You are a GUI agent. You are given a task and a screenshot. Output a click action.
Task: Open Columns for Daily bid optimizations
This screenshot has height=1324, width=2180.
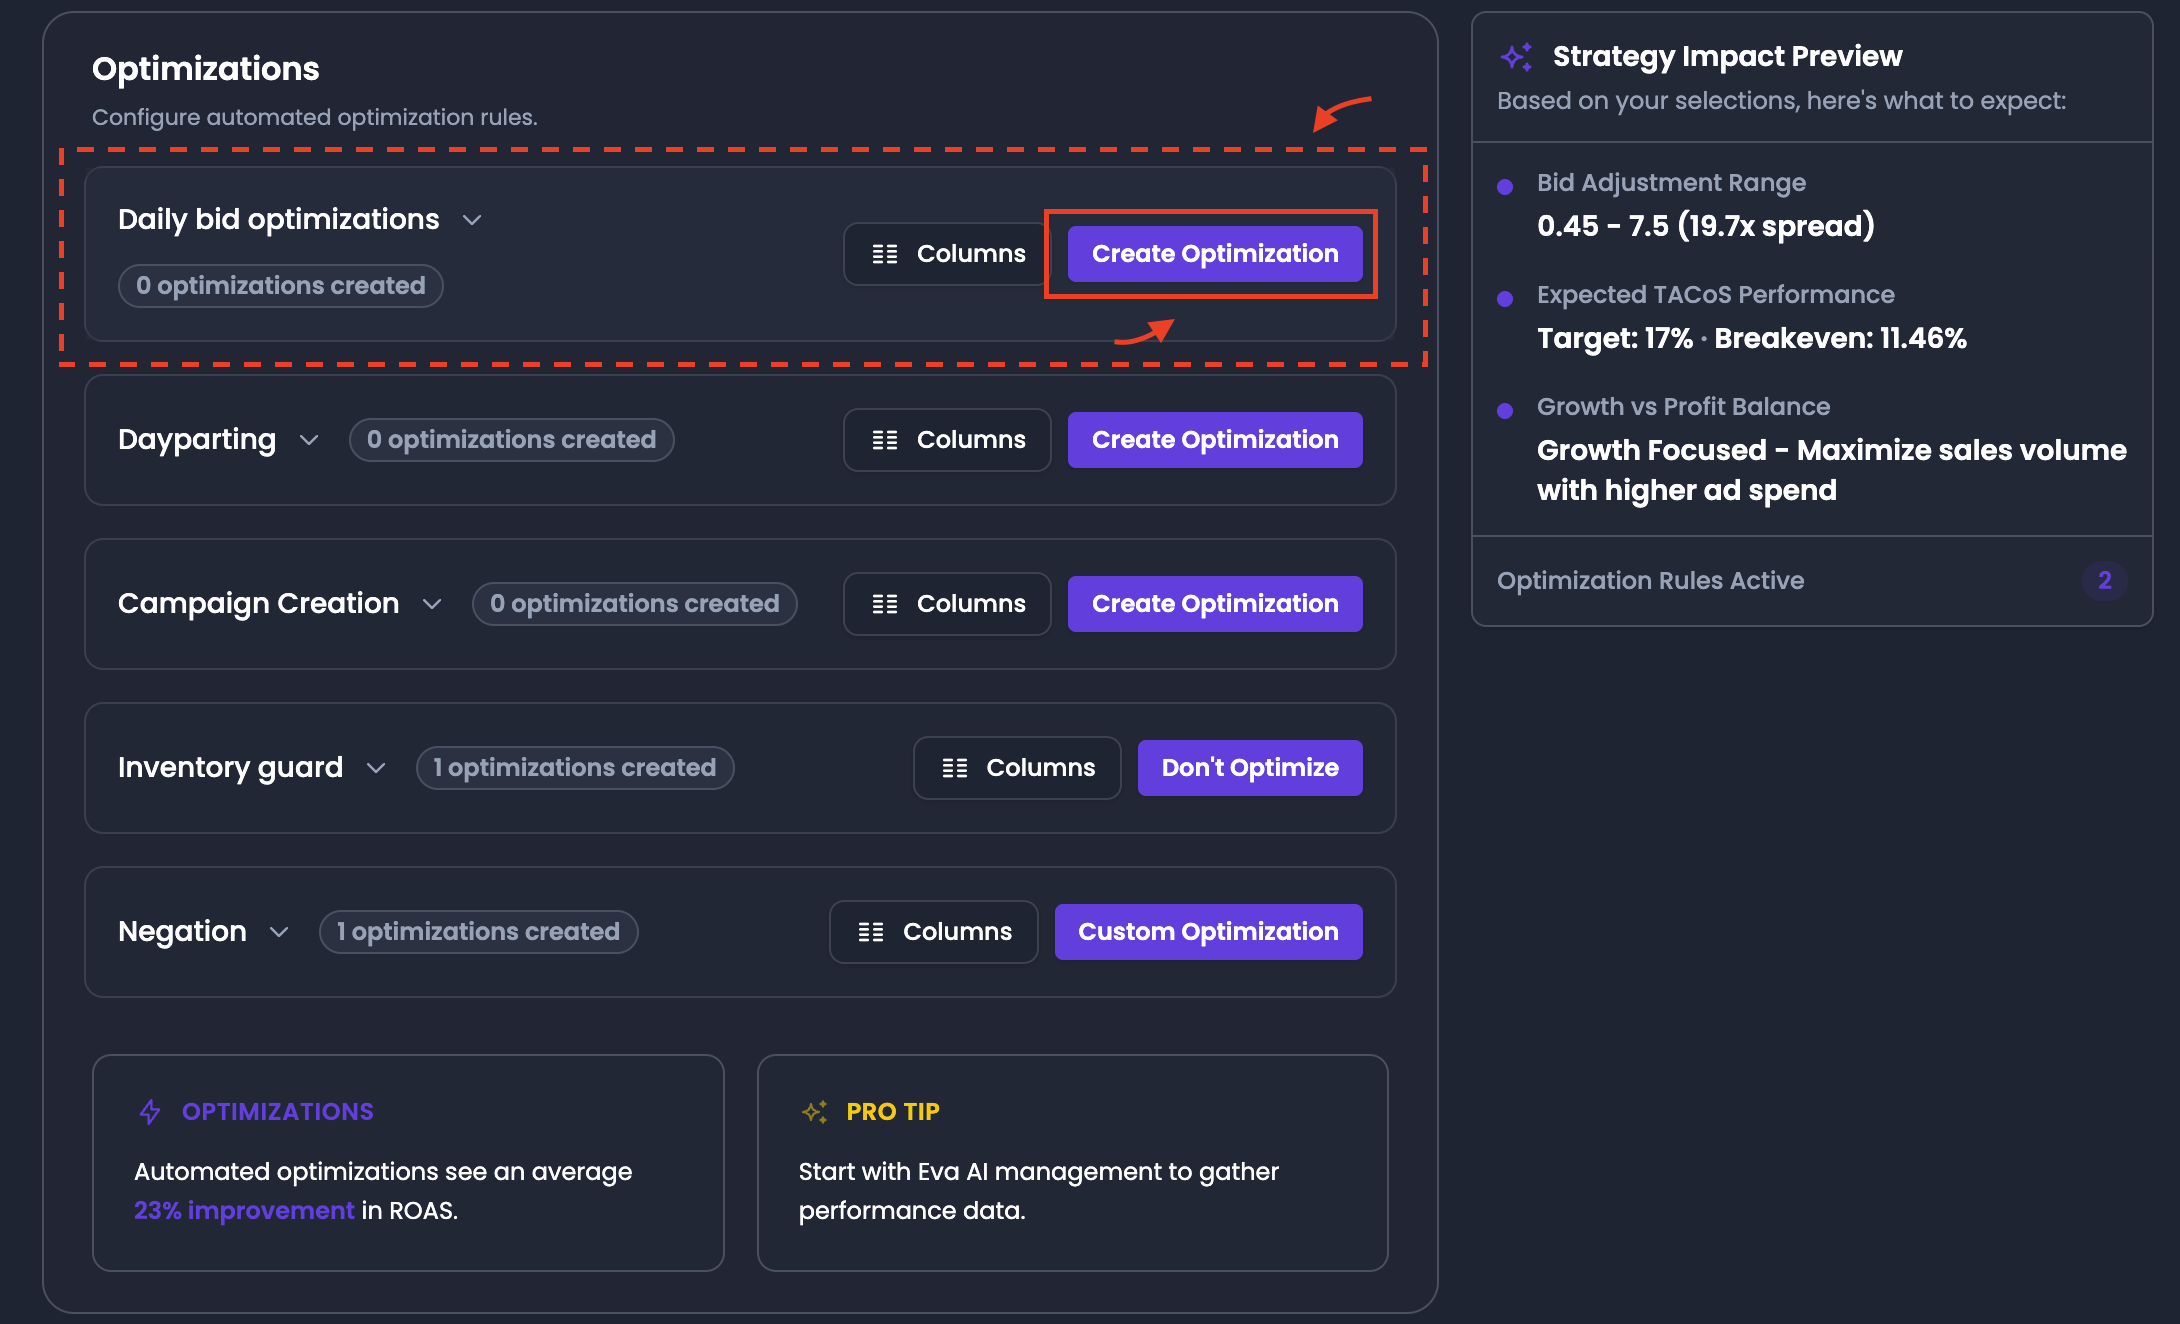[947, 254]
